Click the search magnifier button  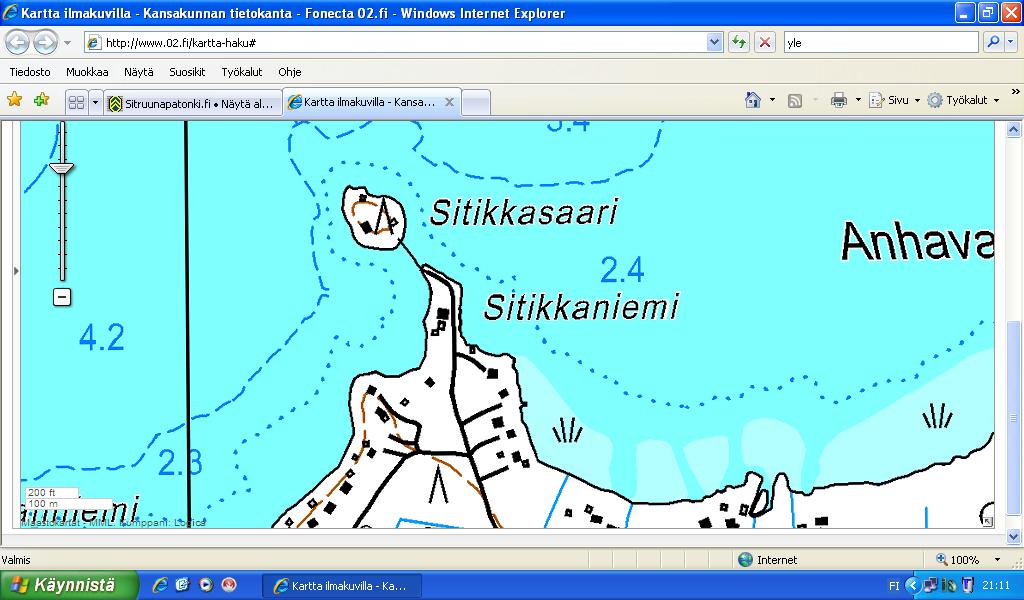(993, 42)
